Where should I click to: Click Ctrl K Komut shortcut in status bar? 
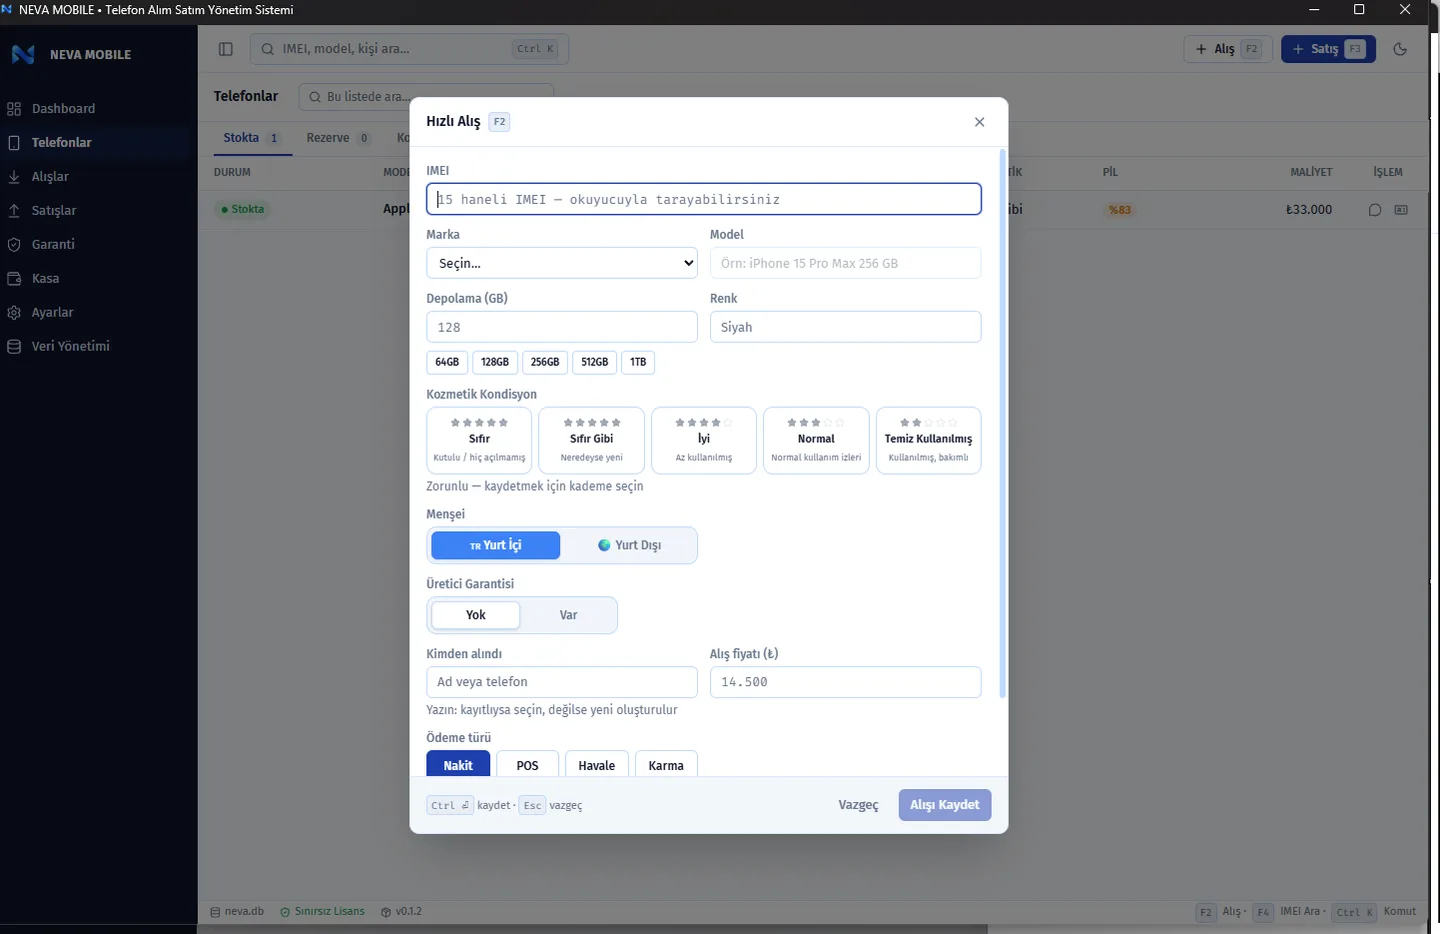click(x=1376, y=912)
